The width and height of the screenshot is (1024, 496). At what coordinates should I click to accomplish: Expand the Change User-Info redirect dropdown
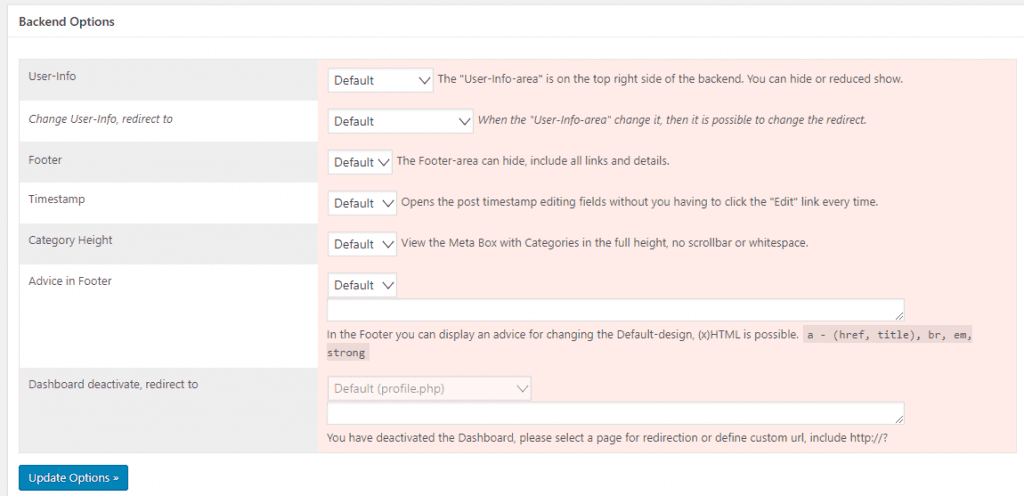(x=400, y=121)
